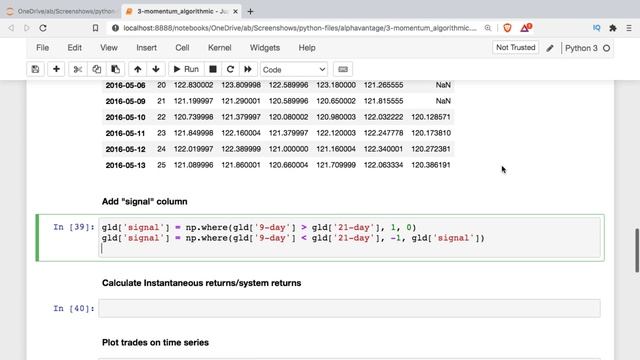Open browser hamburger menu

coord(629,28)
